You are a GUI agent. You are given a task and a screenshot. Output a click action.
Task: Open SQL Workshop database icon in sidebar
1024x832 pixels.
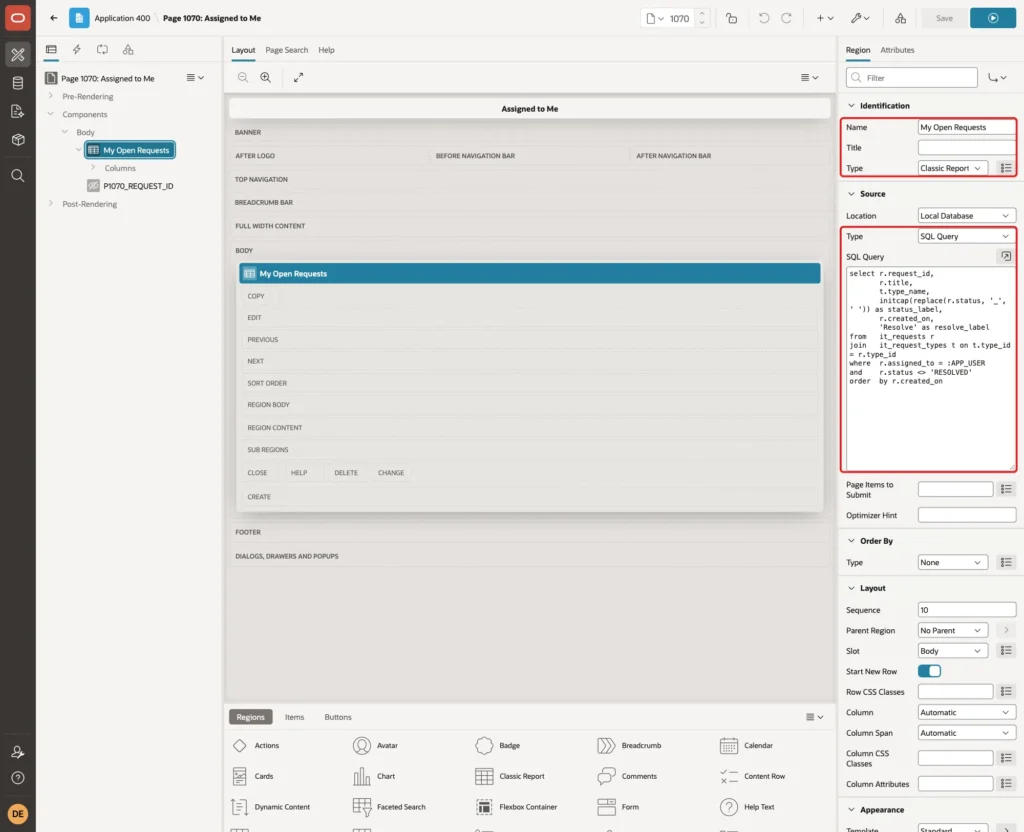[18, 83]
